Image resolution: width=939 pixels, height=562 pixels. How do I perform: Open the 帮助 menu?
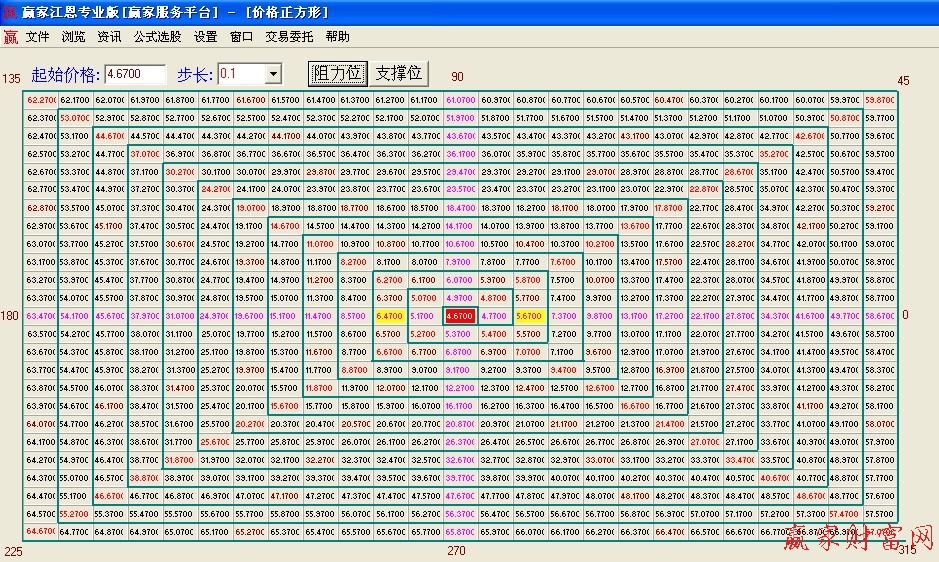(x=338, y=37)
